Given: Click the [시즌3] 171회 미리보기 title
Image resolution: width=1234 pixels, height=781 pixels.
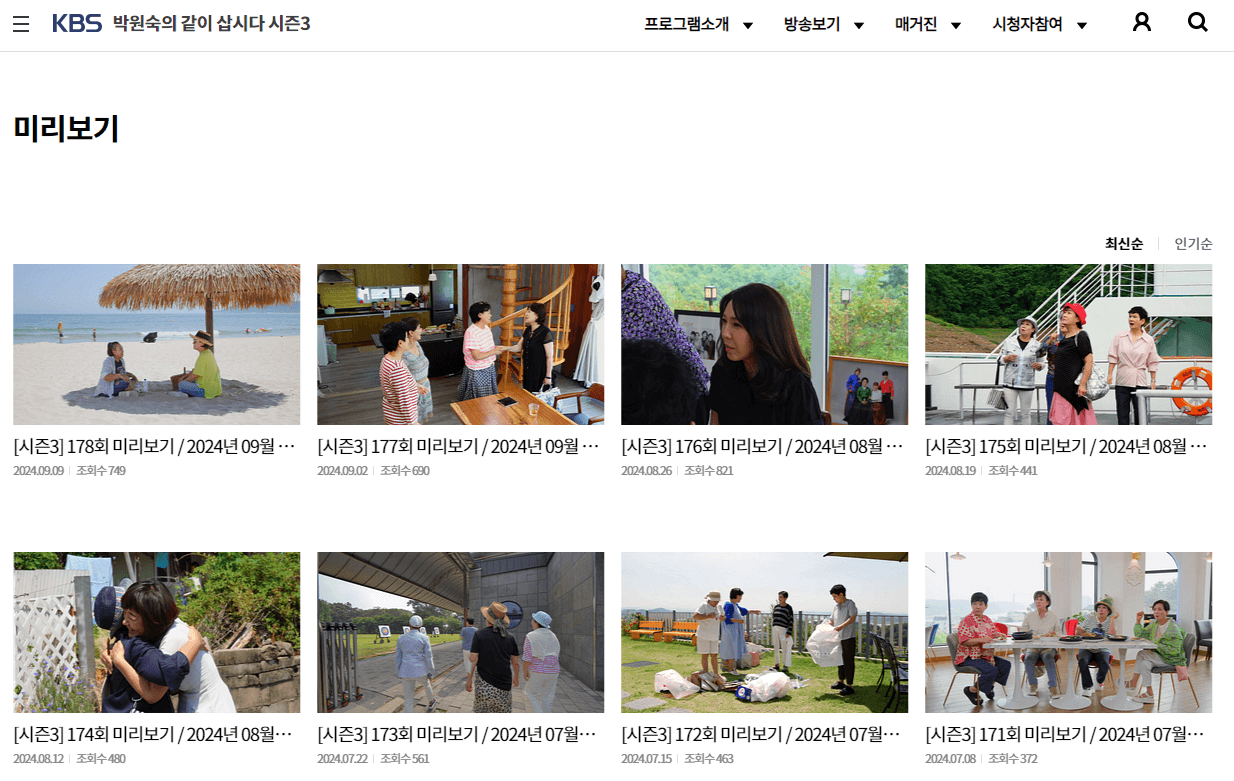Looking at the screenshot, I should click(1067, 734).
